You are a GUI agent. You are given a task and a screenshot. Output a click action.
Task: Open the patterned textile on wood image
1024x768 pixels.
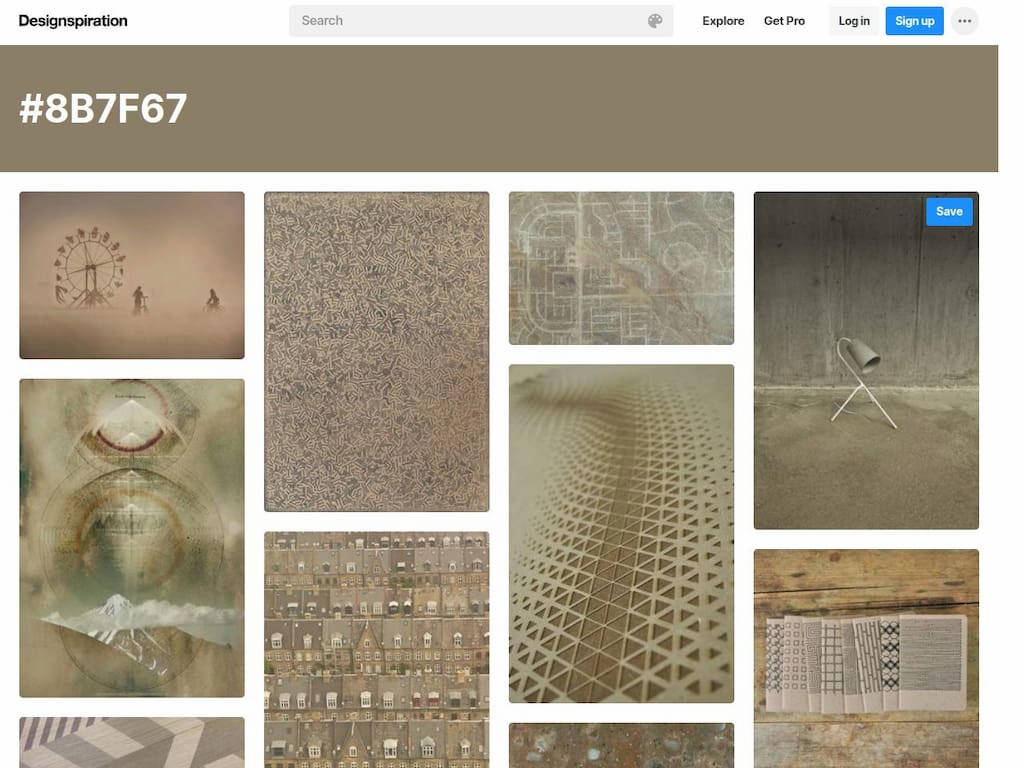866,658
